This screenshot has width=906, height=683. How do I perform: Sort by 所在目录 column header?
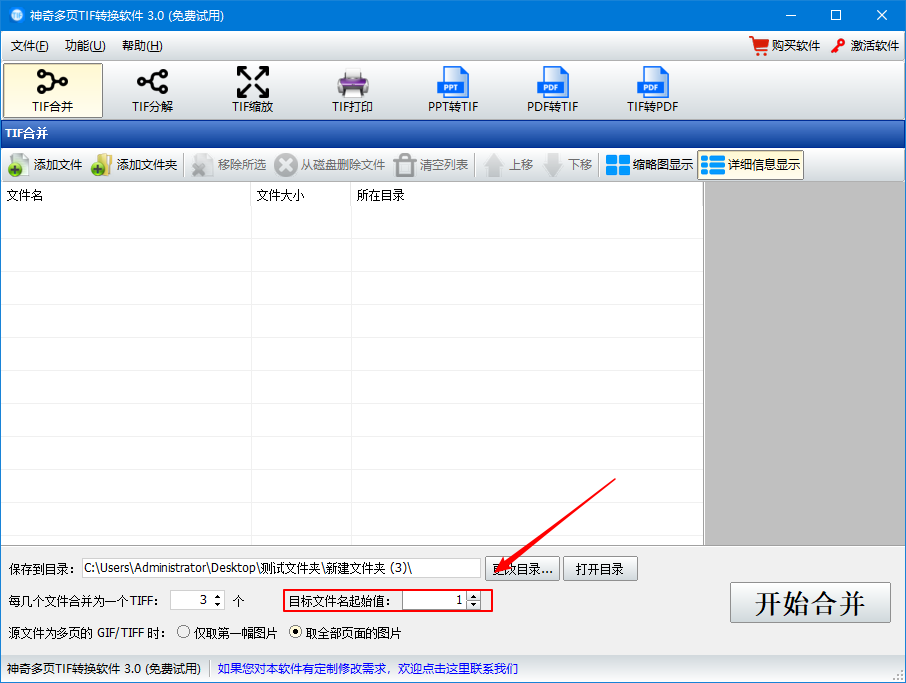(x=526, y=195)
